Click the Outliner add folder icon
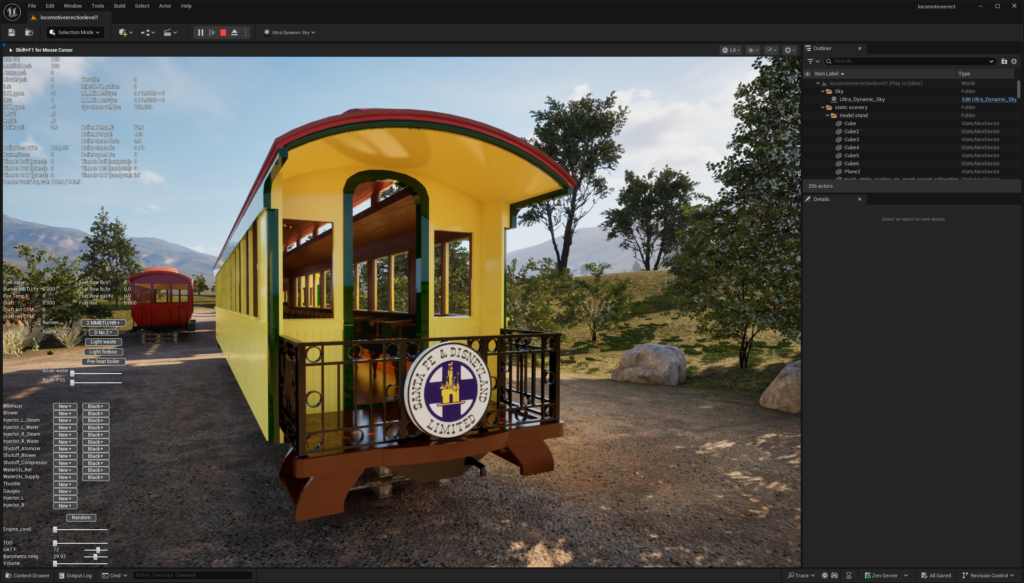Screen dimensions: 1024x583 point(1004,61)
